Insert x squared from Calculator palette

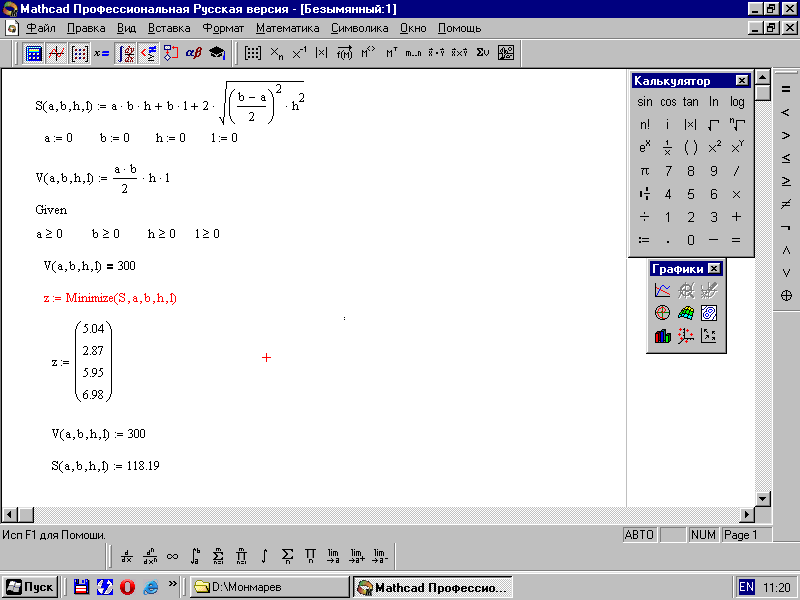(714, 148)
